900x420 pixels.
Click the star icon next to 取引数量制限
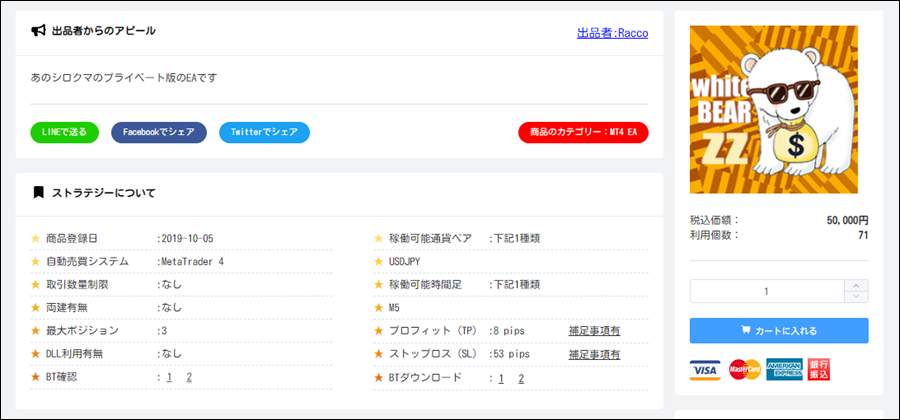(35, 285)
